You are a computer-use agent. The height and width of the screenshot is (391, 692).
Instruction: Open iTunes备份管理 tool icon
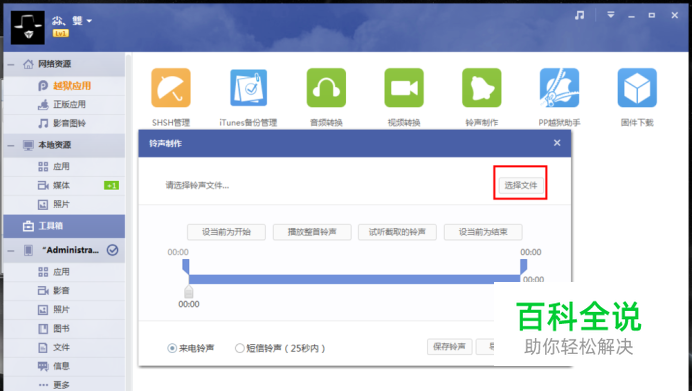248,88
